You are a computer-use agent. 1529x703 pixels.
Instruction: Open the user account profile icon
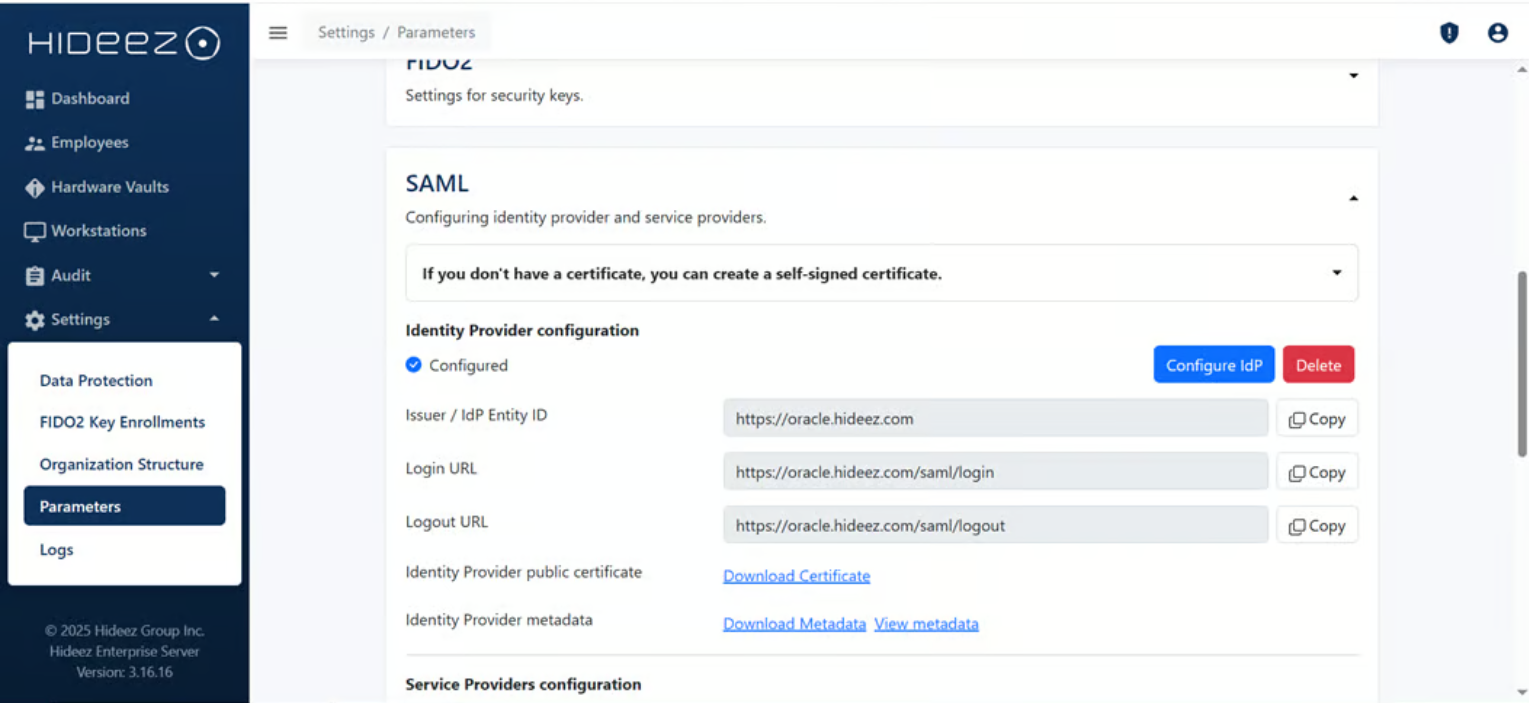[1497, 33]
